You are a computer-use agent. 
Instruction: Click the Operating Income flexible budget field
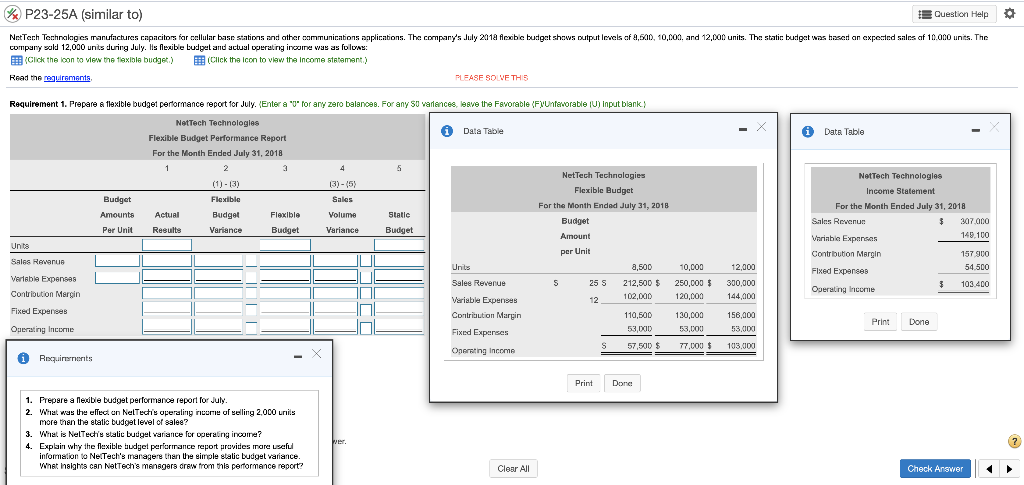(285, 327)
